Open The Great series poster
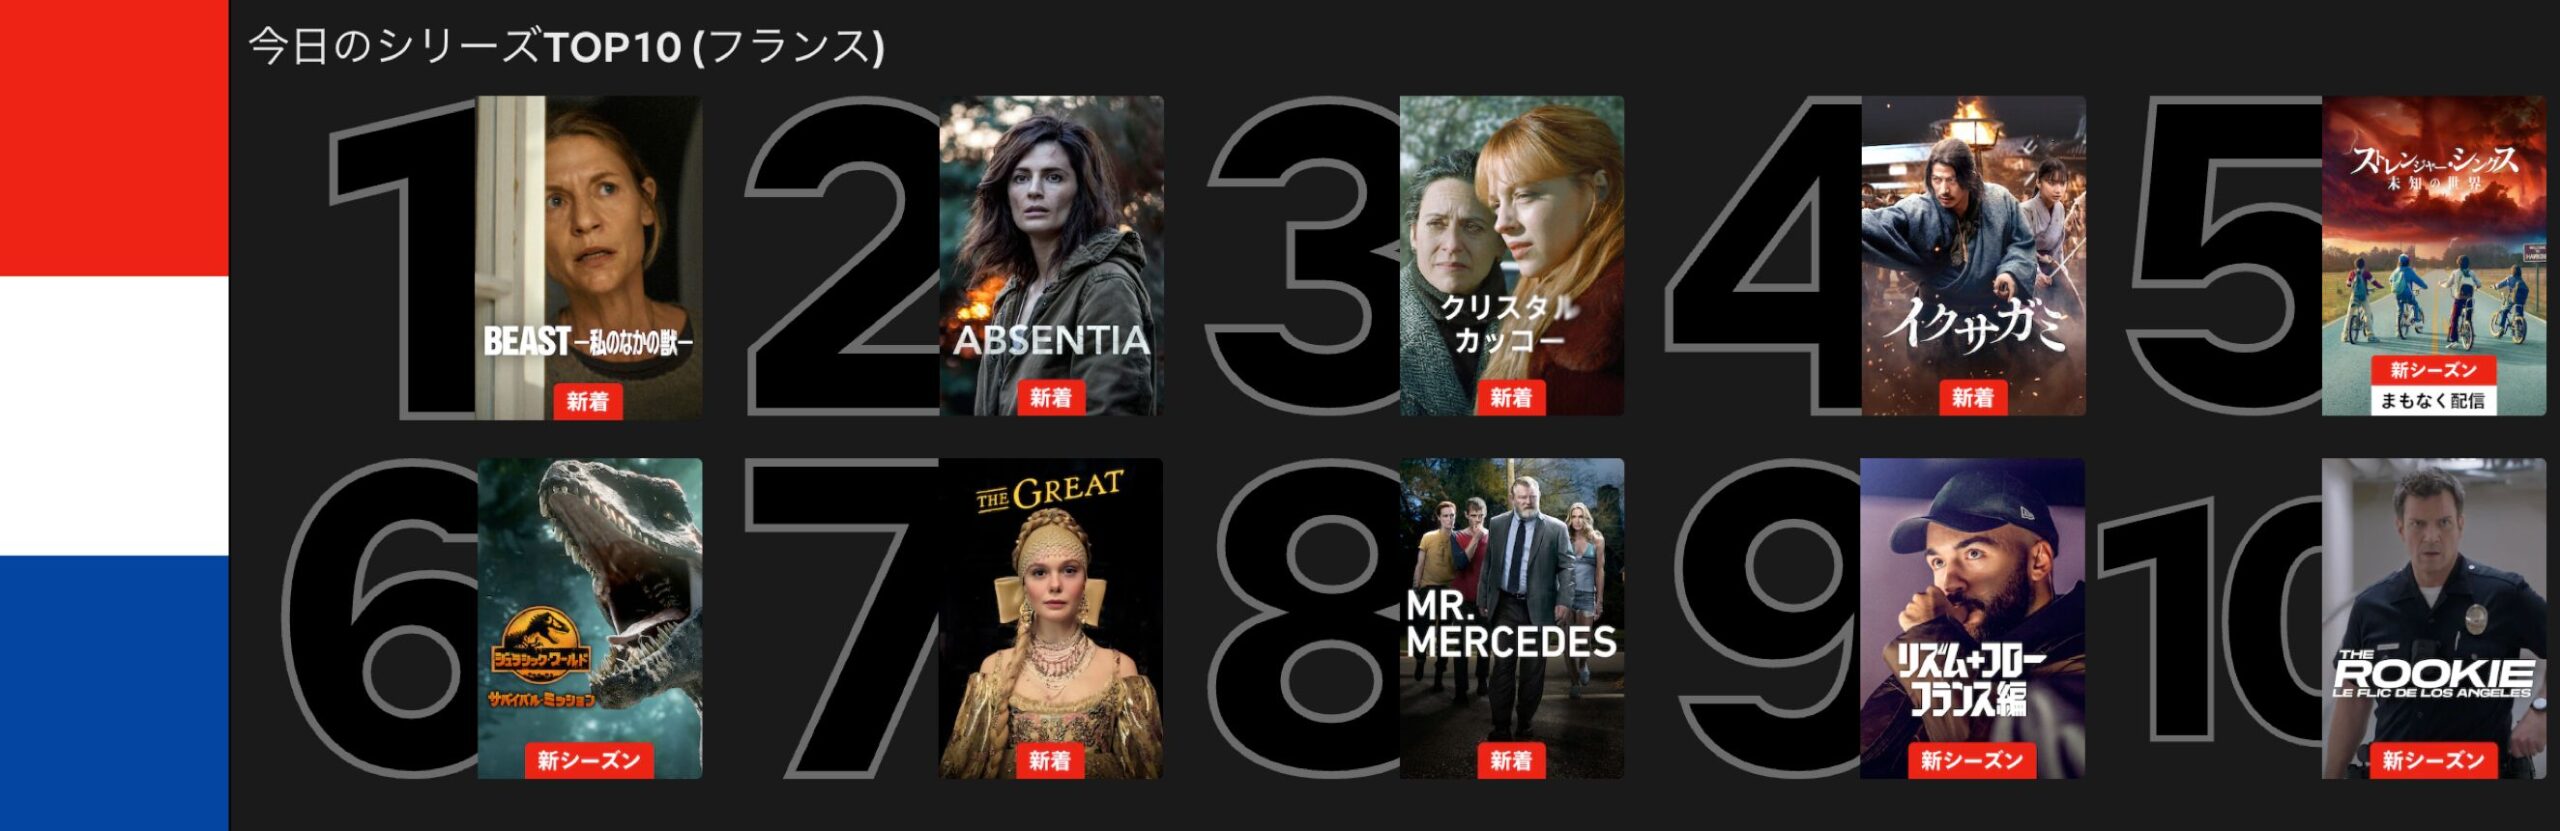Screen dimensions: 2560x831 pos(1051,619)
